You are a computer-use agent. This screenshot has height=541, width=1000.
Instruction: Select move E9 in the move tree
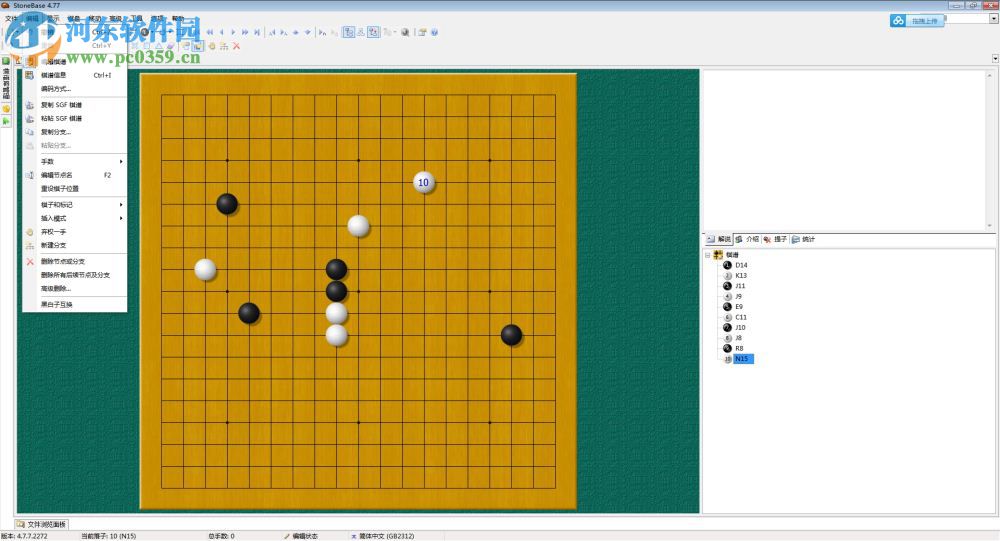tap(739, 307)
